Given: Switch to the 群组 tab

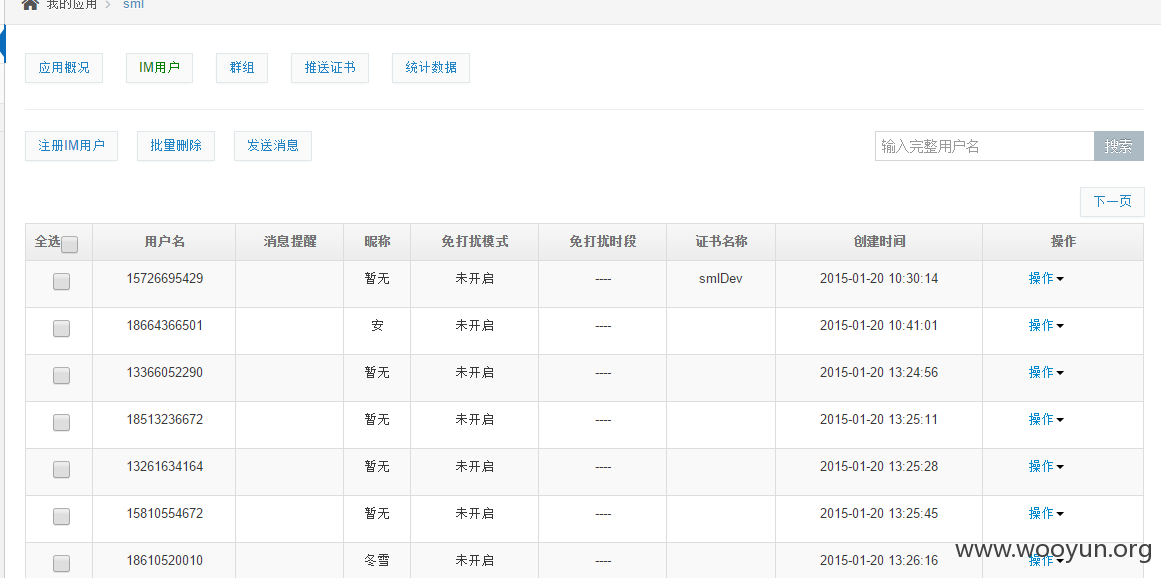Looking at the screenshot, I should (241, 67).
